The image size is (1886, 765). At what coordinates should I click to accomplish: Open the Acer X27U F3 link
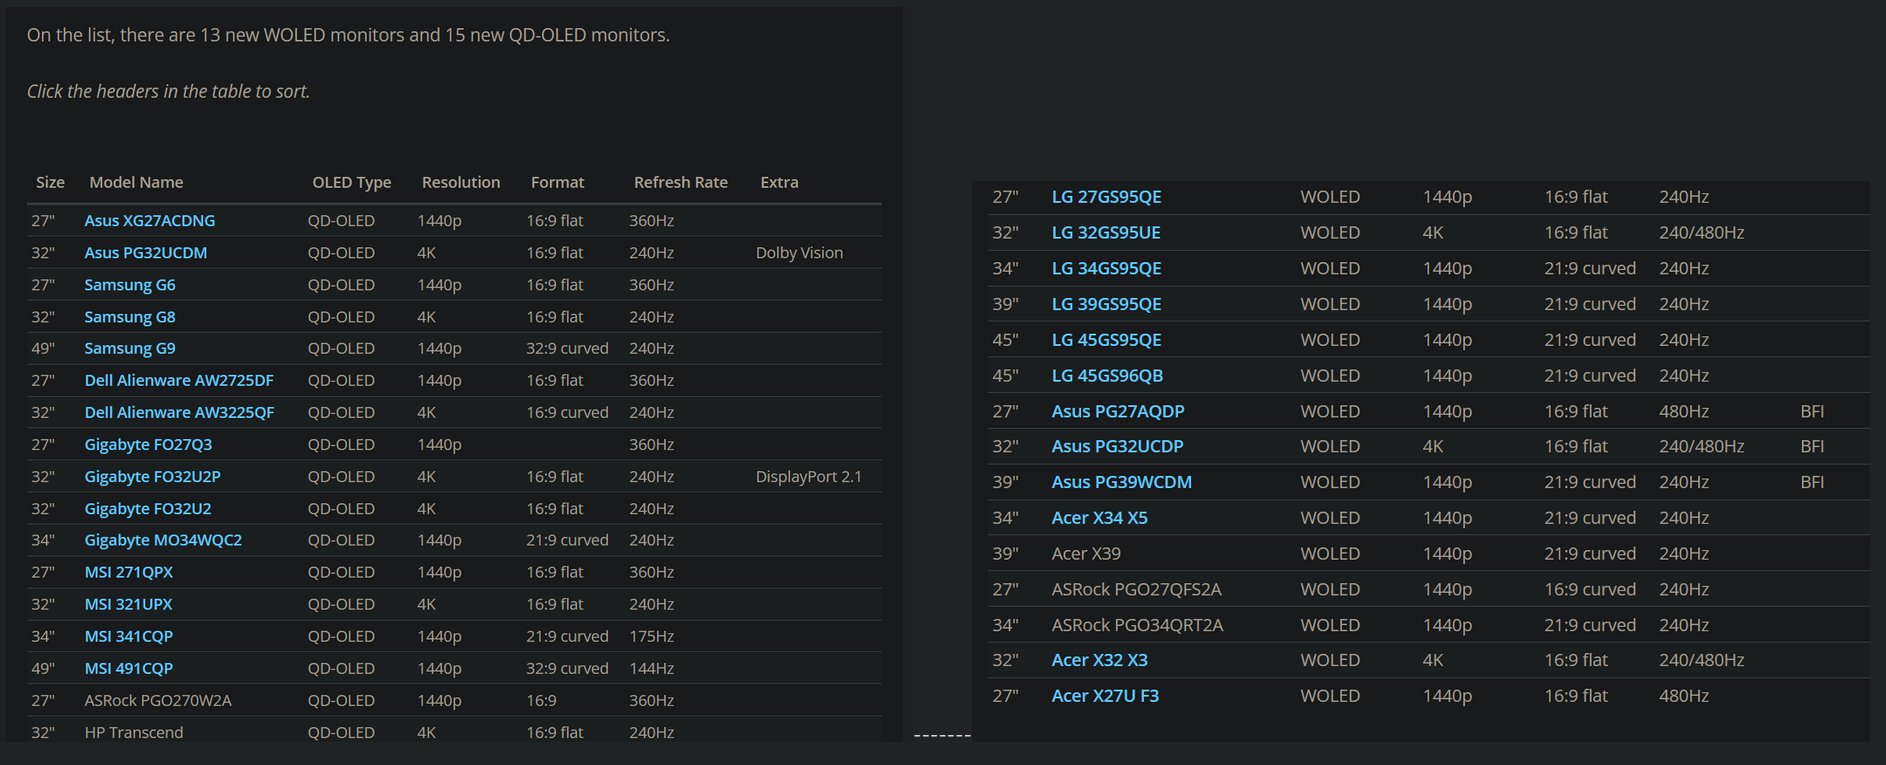pyautogui.click(x=1105, y=696)
